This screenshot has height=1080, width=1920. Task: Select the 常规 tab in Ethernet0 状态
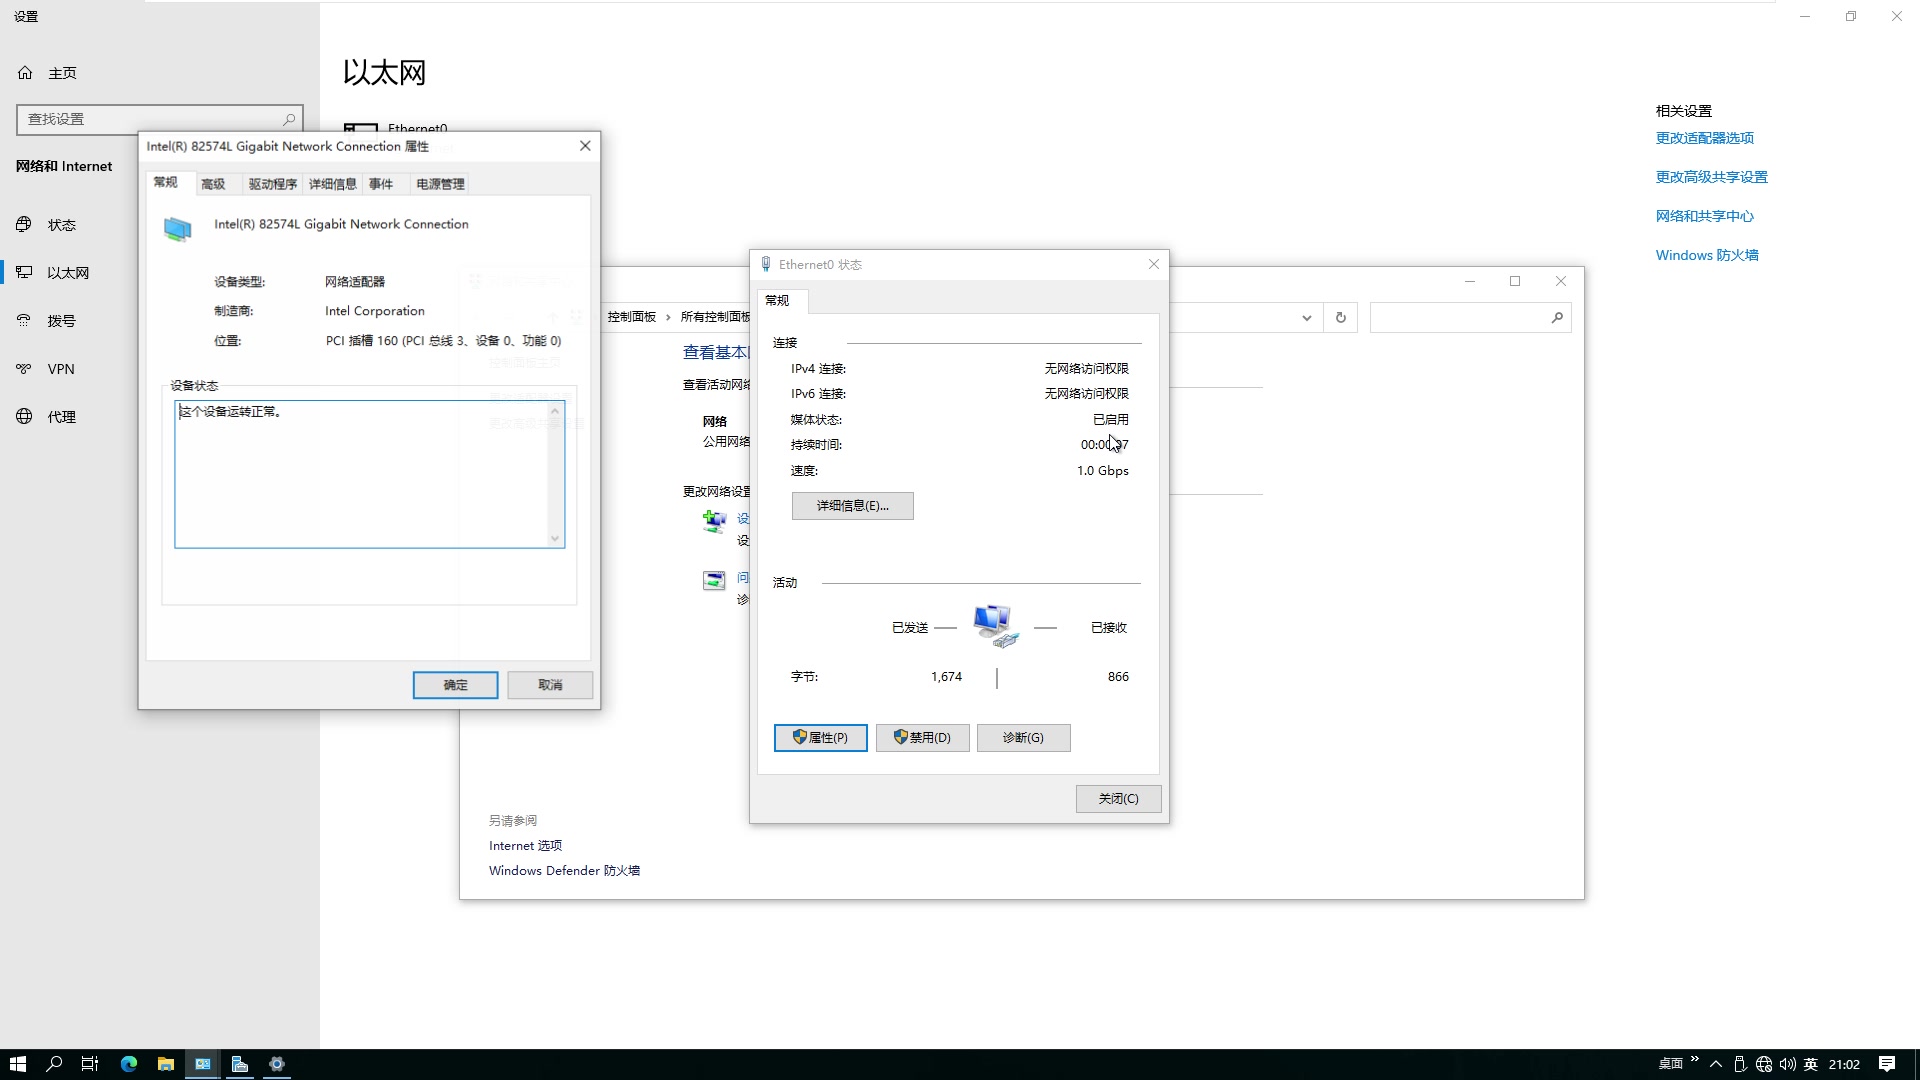[x=777, y=300]
